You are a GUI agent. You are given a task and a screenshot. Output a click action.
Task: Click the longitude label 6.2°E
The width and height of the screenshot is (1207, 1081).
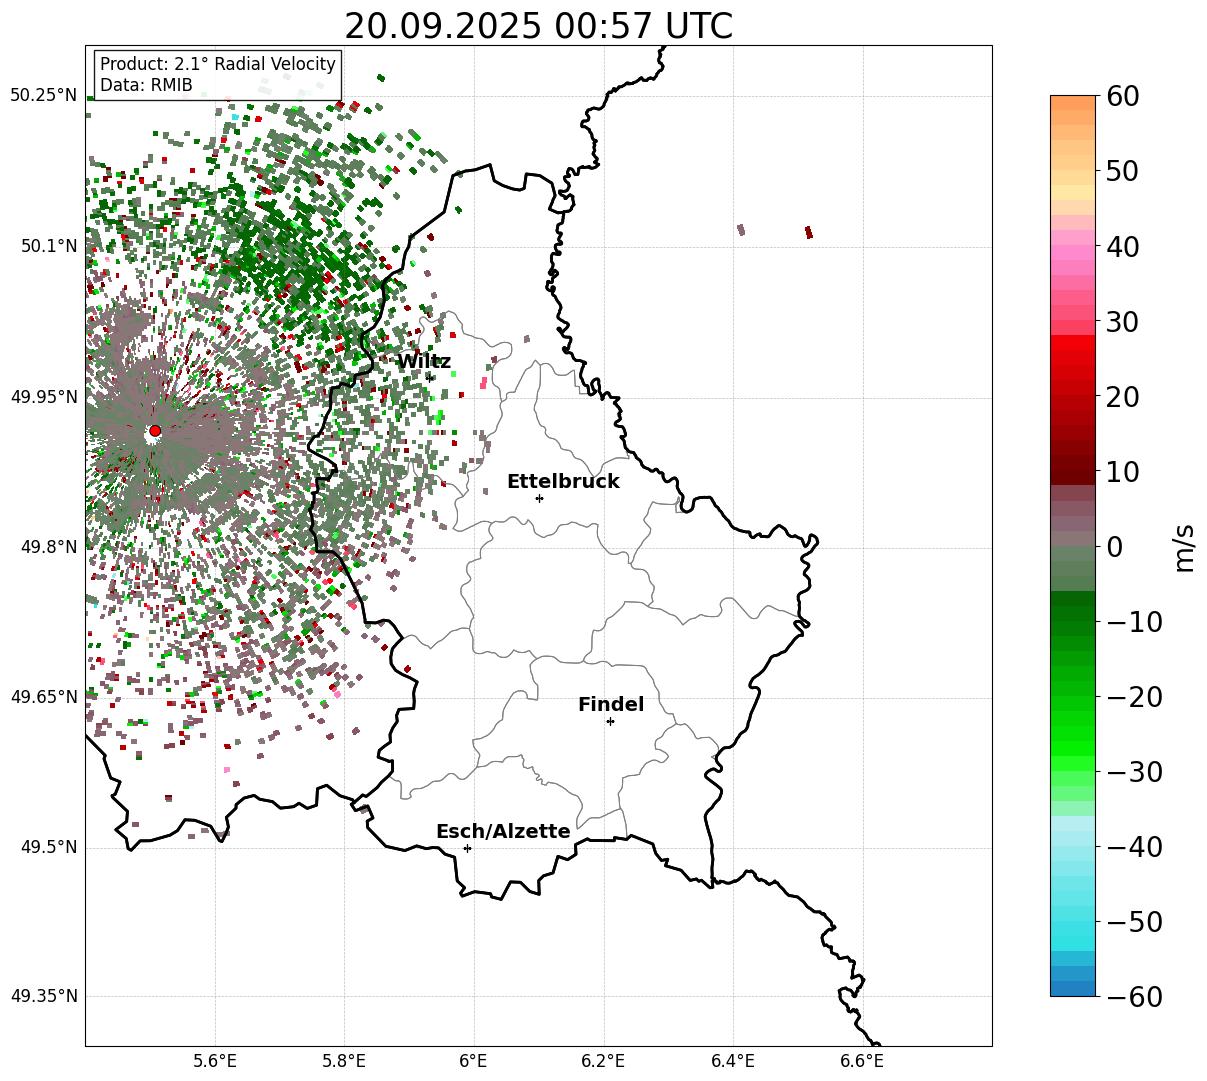click(x=603, y=1061)
